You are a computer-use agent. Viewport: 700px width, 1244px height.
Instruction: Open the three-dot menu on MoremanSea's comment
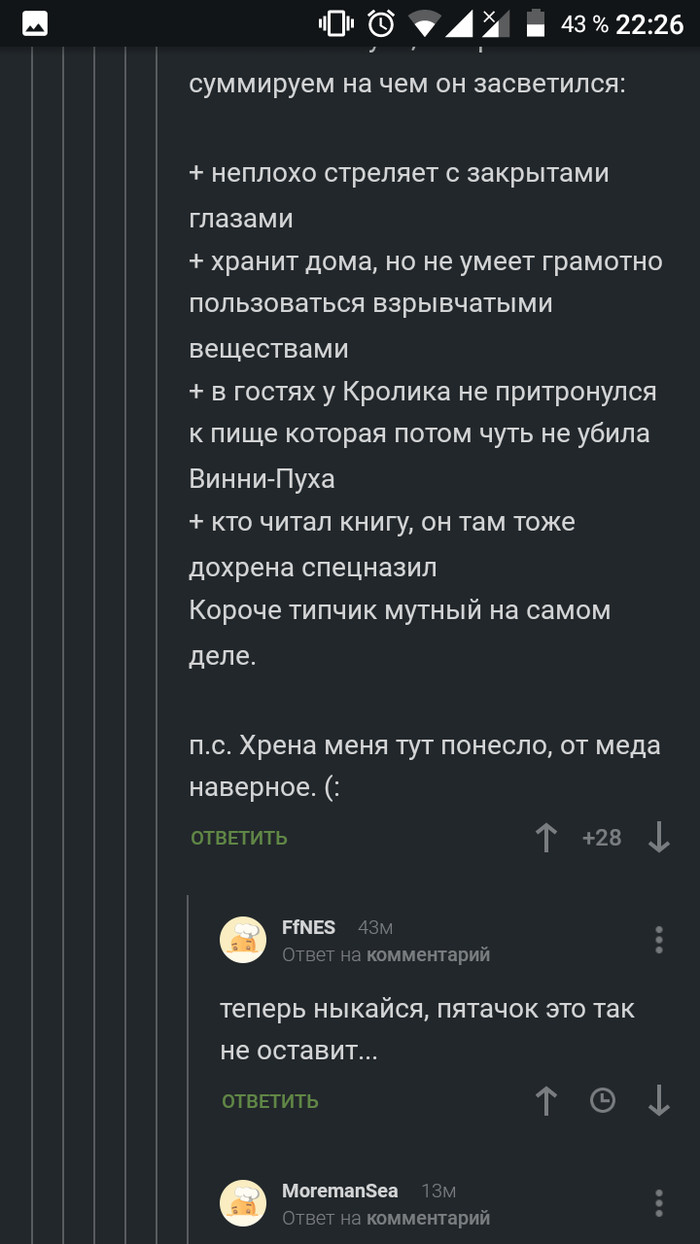[658, 1203]
